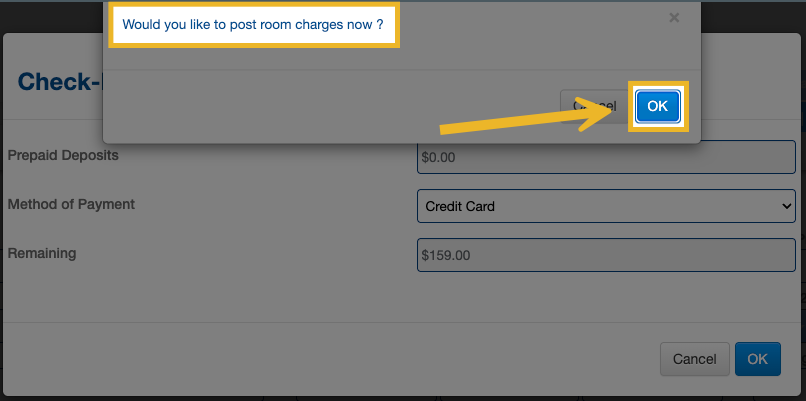Click the Remaining label

point(42,253)
